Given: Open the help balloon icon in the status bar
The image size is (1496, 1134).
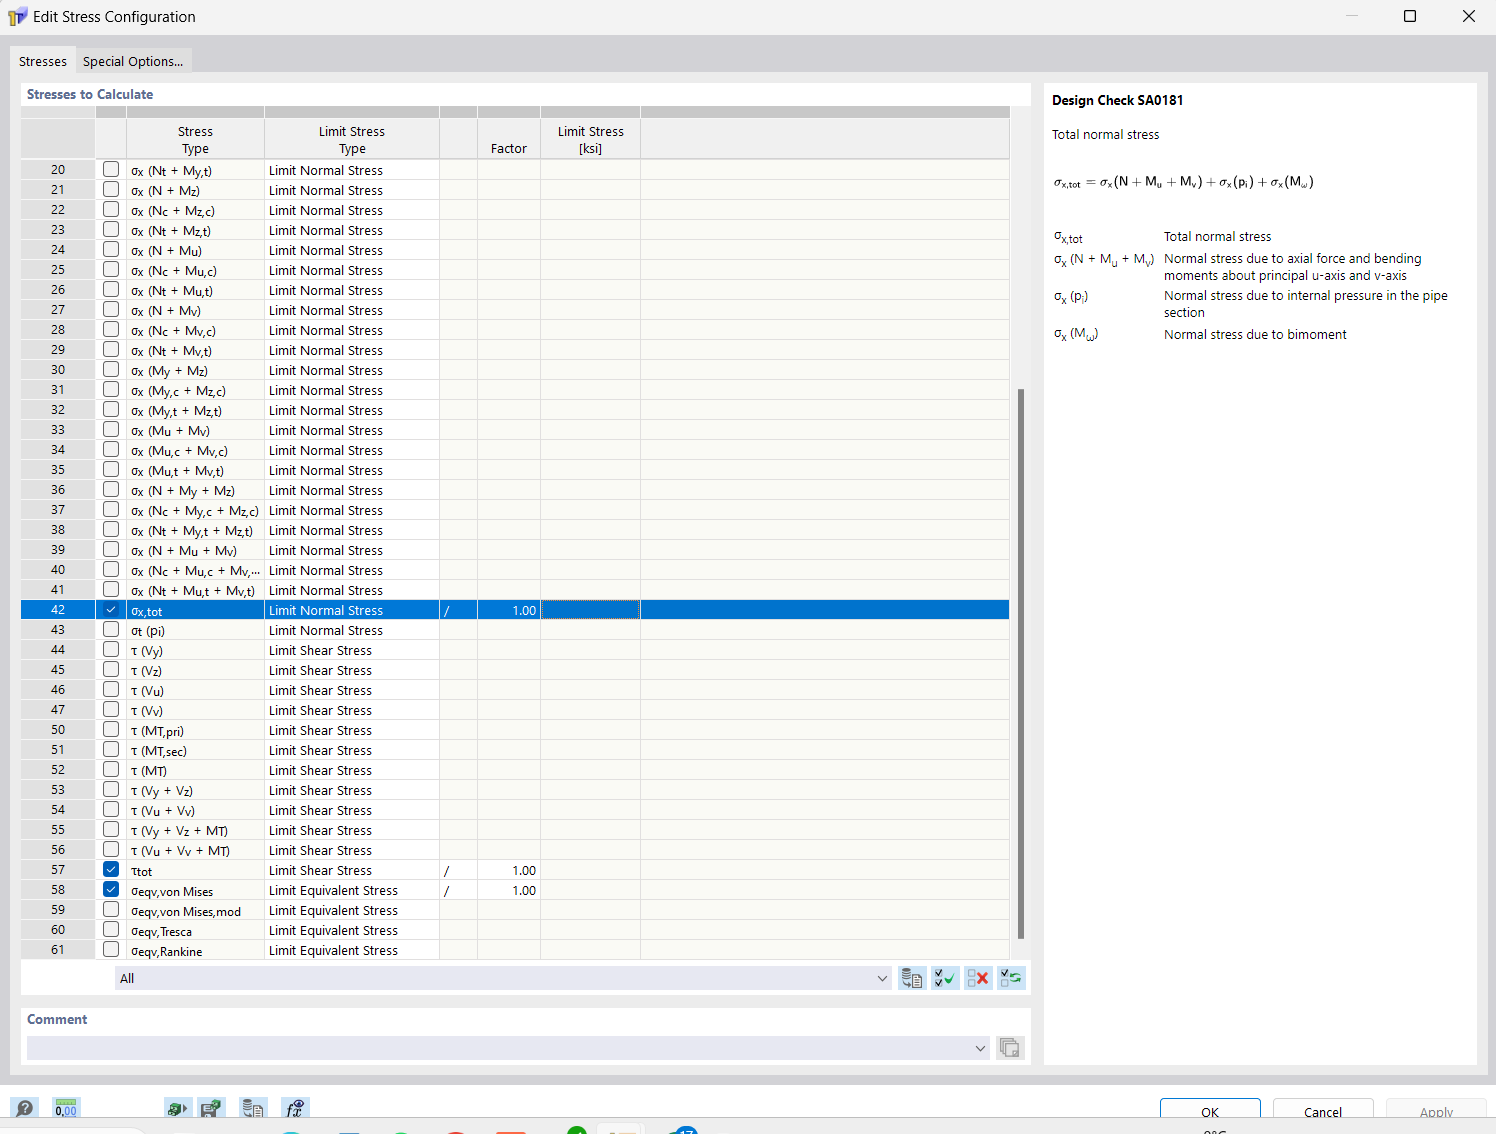Looking at the screenshot, I should pos(24,1108).
